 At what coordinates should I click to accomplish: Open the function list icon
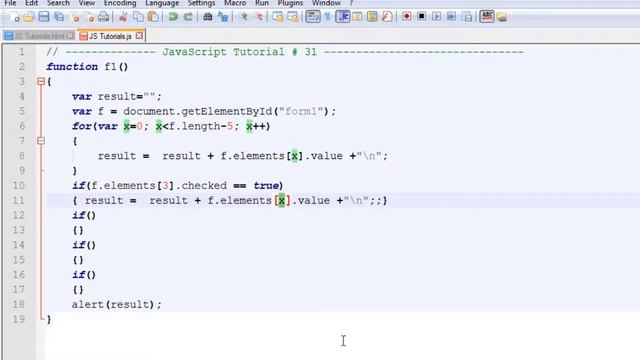387,17
